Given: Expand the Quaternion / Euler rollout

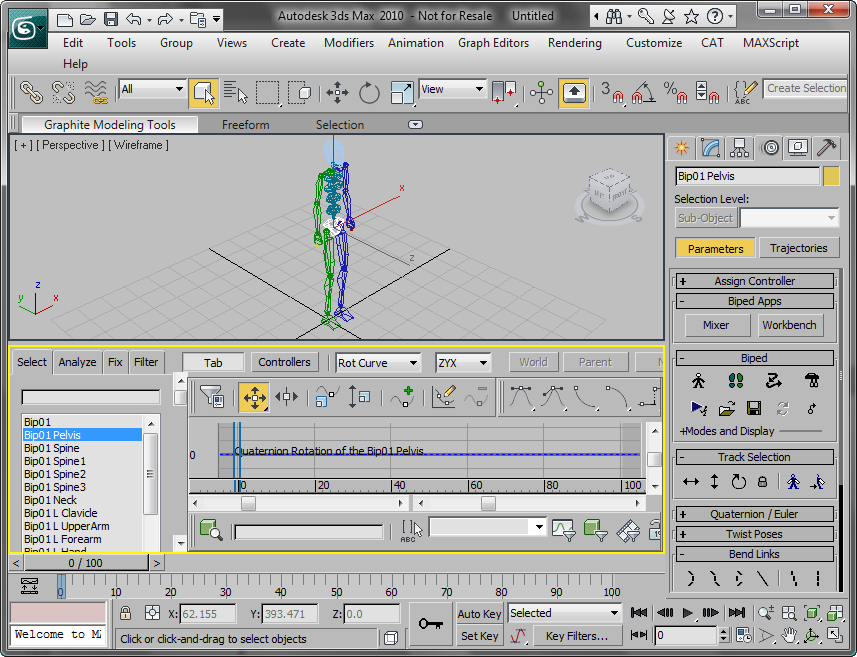Looking at the screenshot, I should coord(754,514).
